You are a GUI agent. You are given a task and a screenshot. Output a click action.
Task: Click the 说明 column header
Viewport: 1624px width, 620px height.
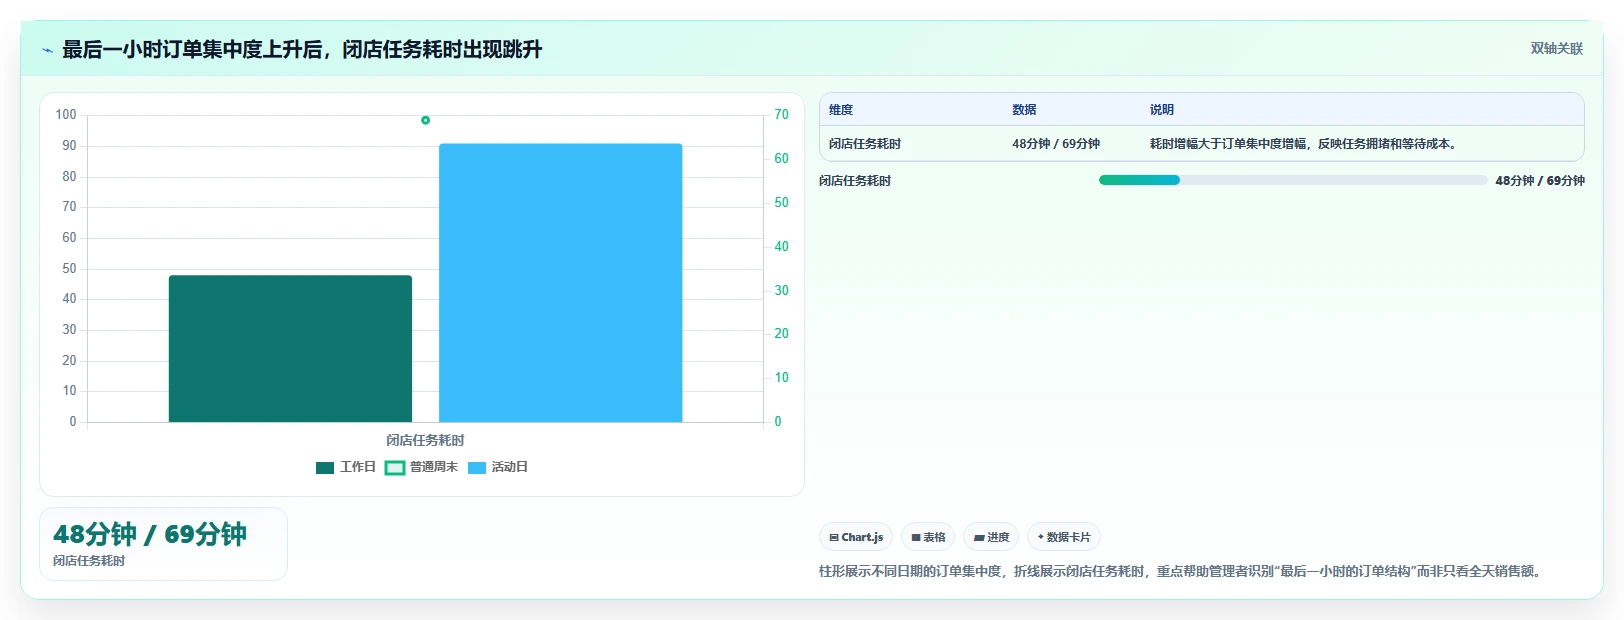[x=1161, y=110]
